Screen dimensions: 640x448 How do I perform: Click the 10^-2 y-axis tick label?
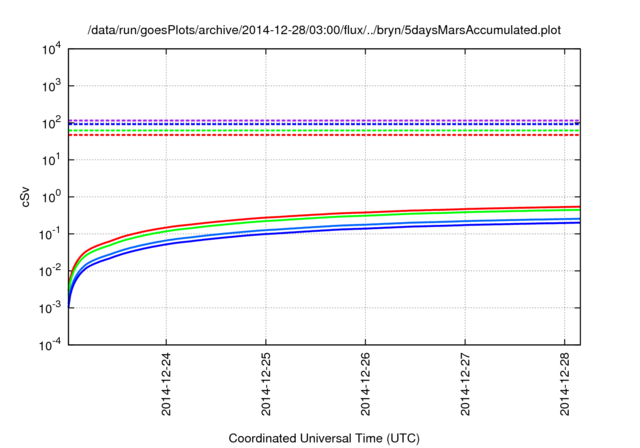pyautogui.click(x=50, y=271)
